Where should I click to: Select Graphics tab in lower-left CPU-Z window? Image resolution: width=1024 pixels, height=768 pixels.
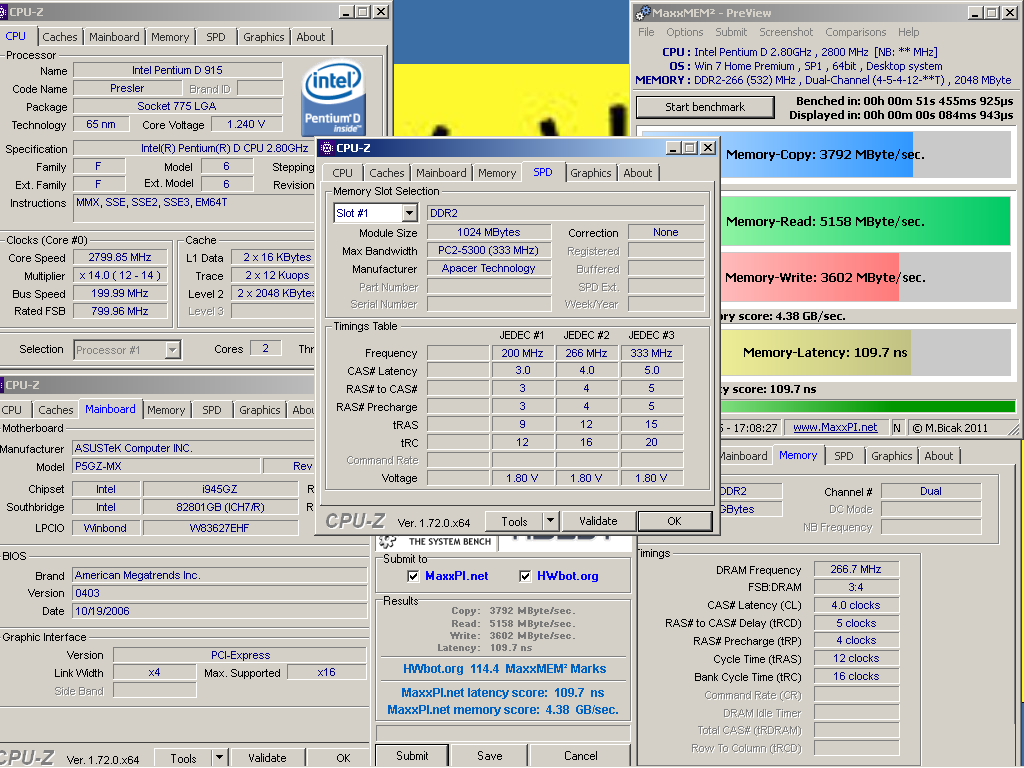point(259,410)
